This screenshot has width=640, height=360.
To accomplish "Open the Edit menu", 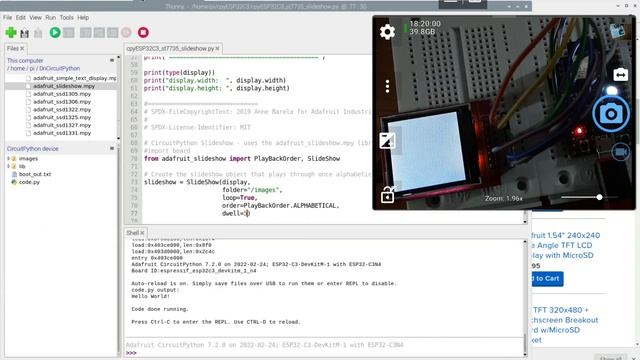I will click(21, 18).
